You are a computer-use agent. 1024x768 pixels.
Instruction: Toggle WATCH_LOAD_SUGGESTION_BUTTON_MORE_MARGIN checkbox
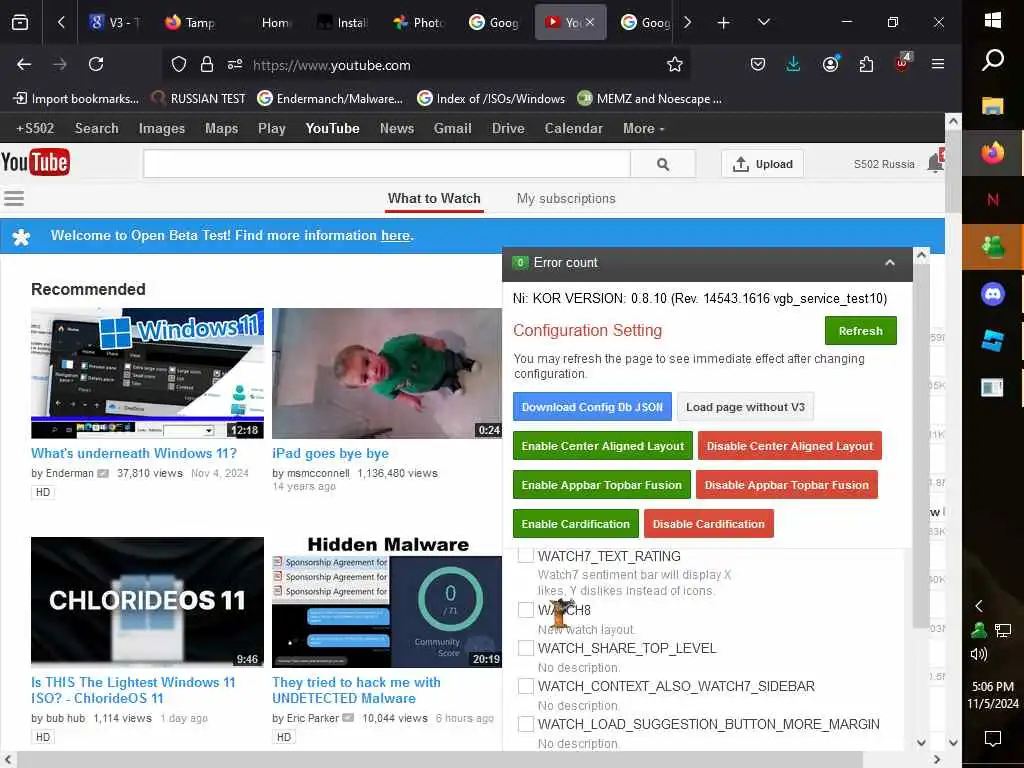pyautogui.click(x=526, y=724)
